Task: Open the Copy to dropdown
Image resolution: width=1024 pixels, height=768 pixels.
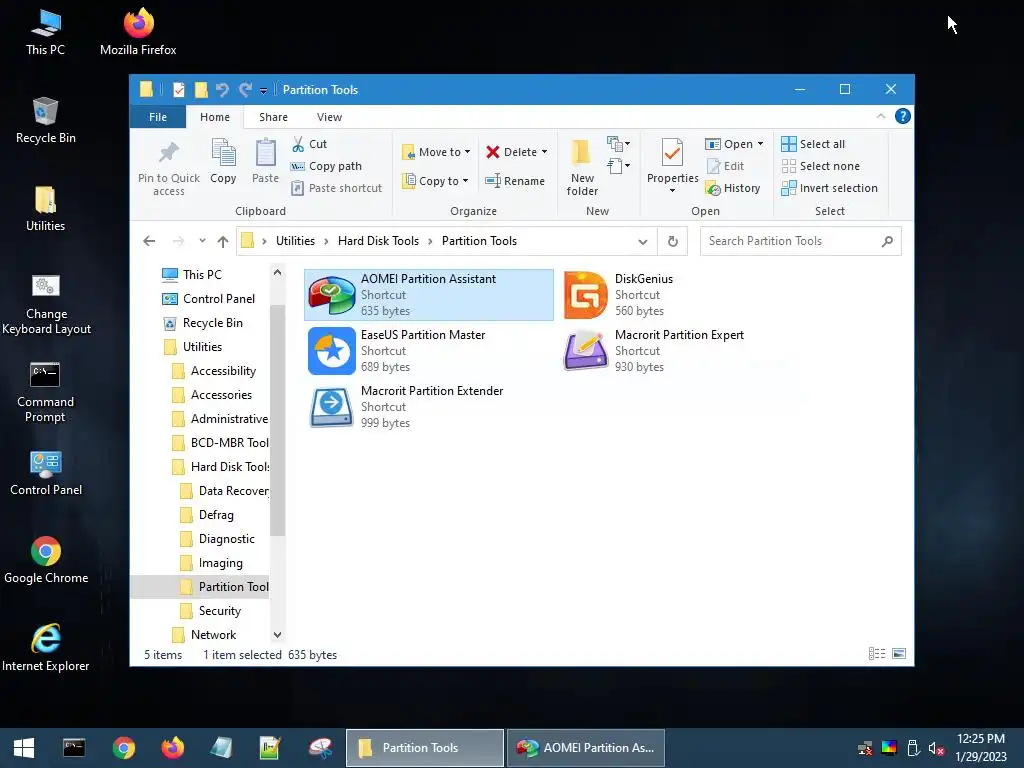Action: click(x=436, y=181)
